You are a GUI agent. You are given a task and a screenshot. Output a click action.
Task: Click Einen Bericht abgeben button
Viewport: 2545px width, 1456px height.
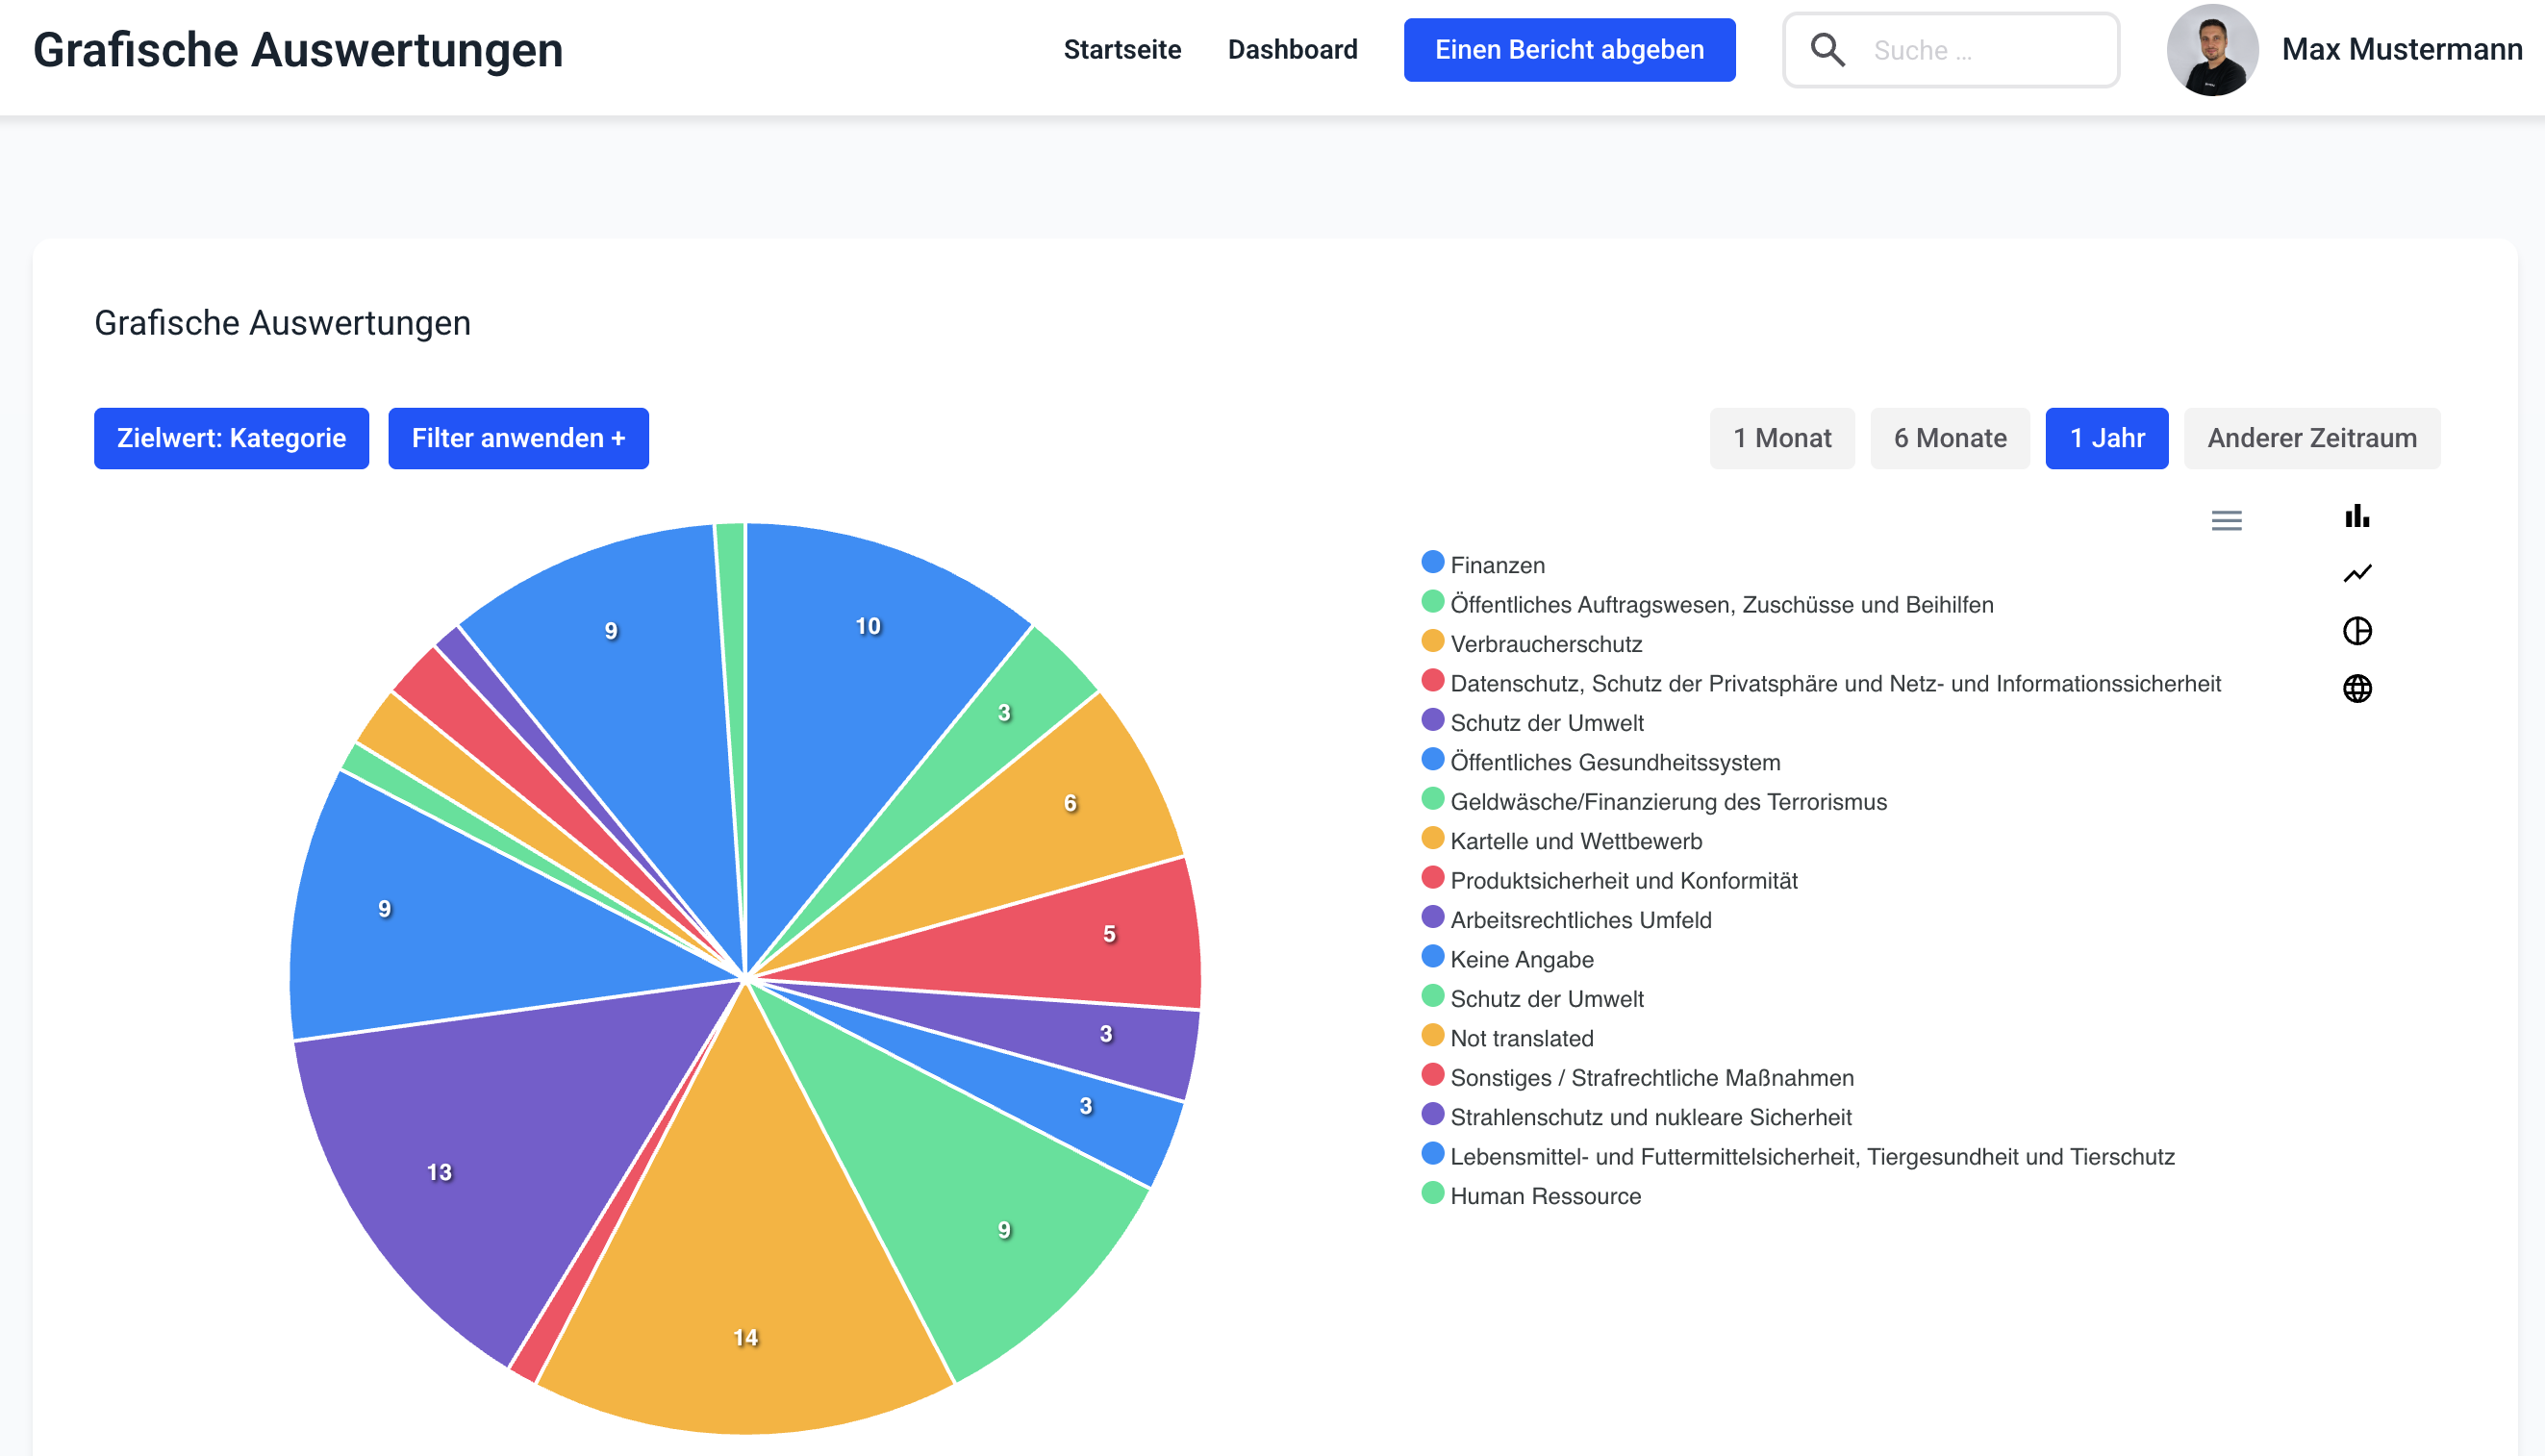1568,50
